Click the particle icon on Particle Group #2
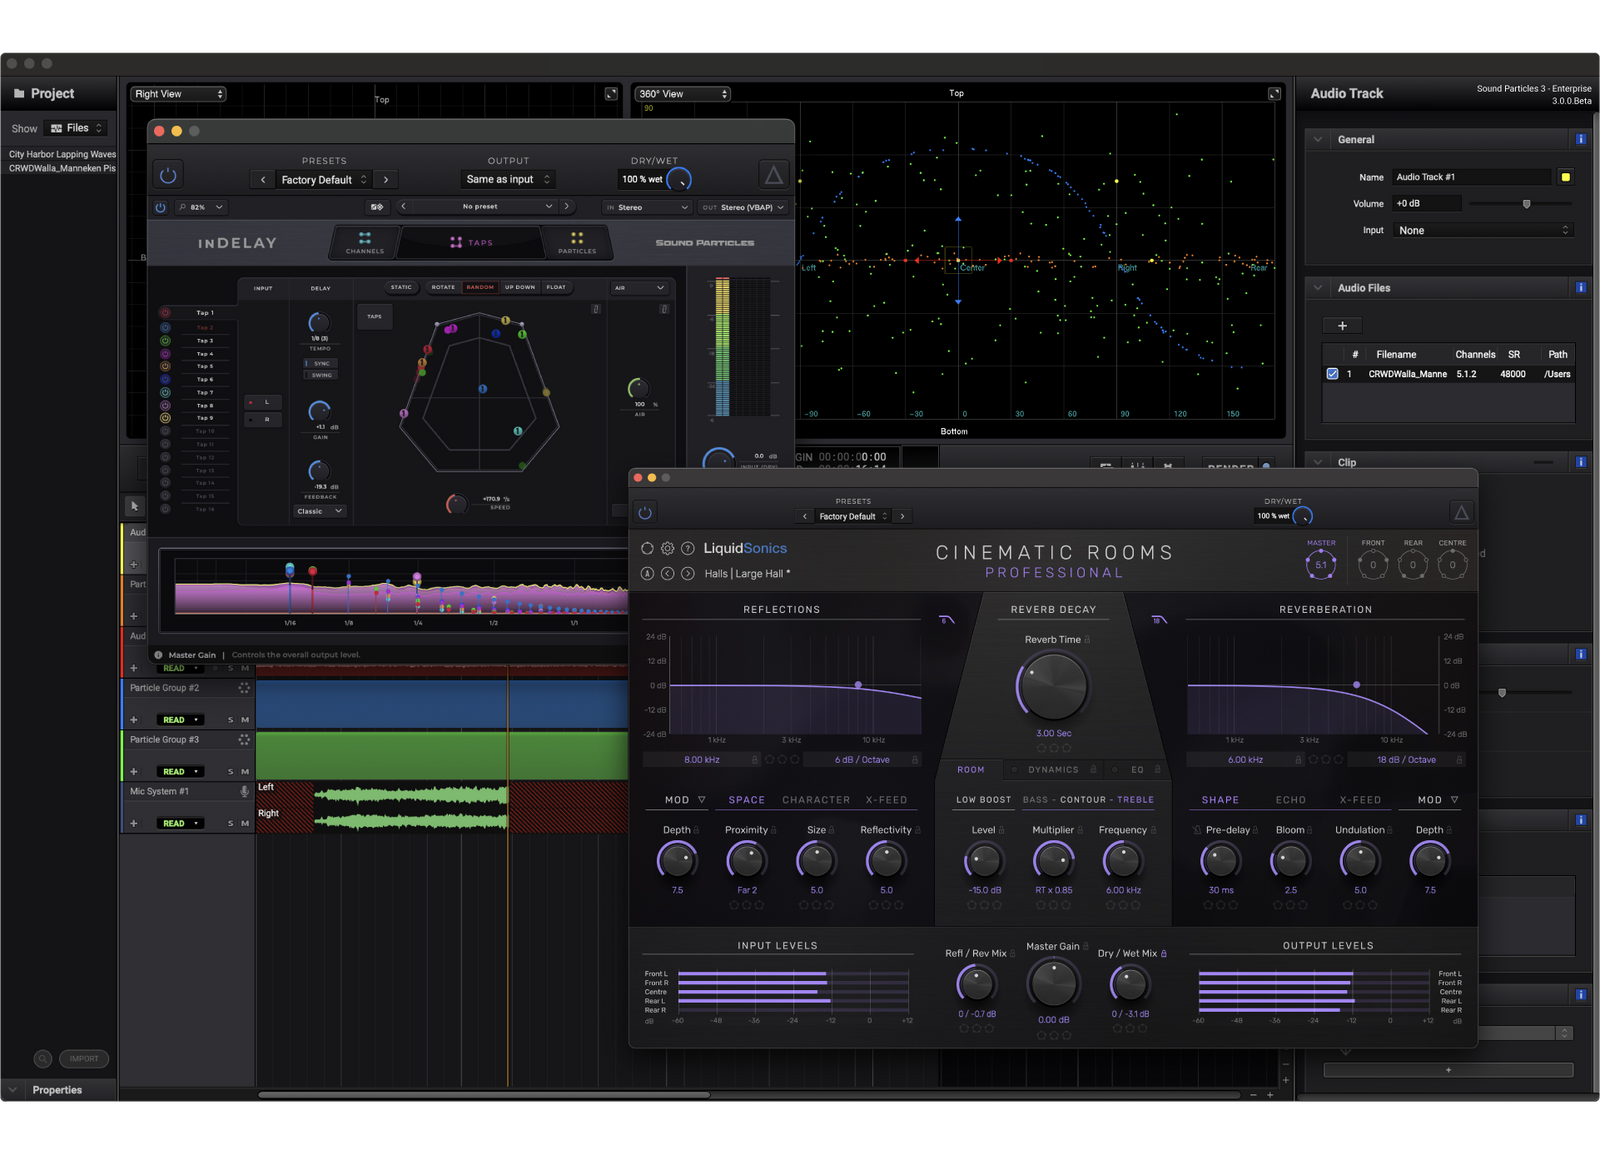1600x1155 pixels. click(x=244, y=688)
